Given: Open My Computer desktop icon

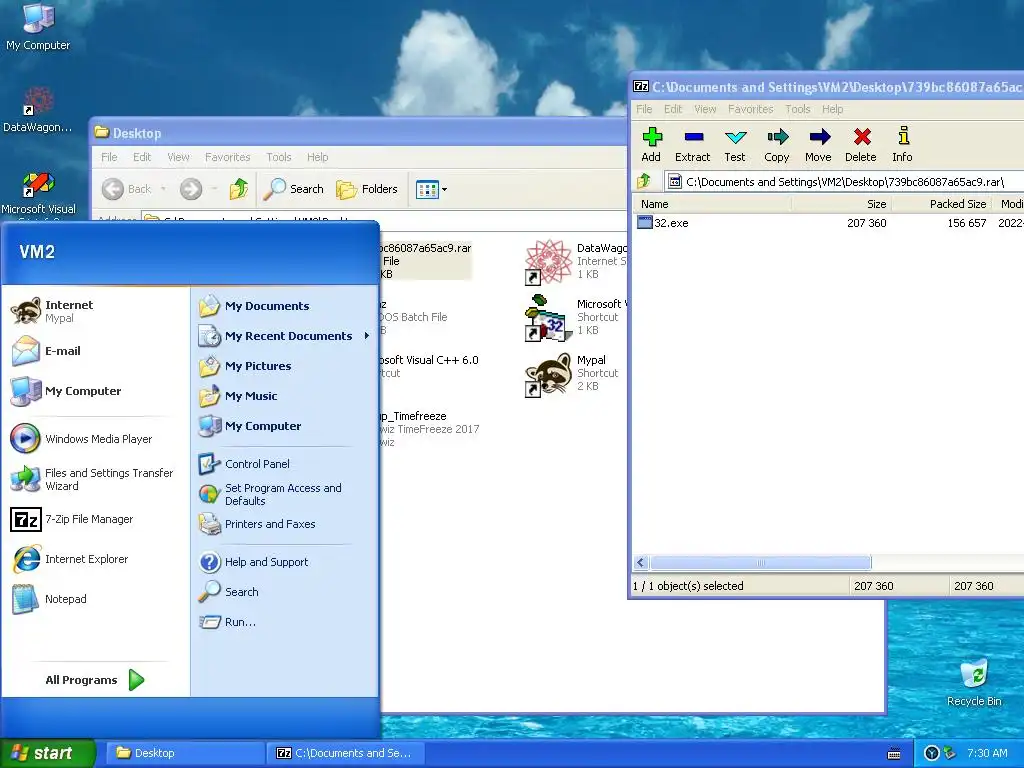Looking at the screenshot, I should 38,27.
